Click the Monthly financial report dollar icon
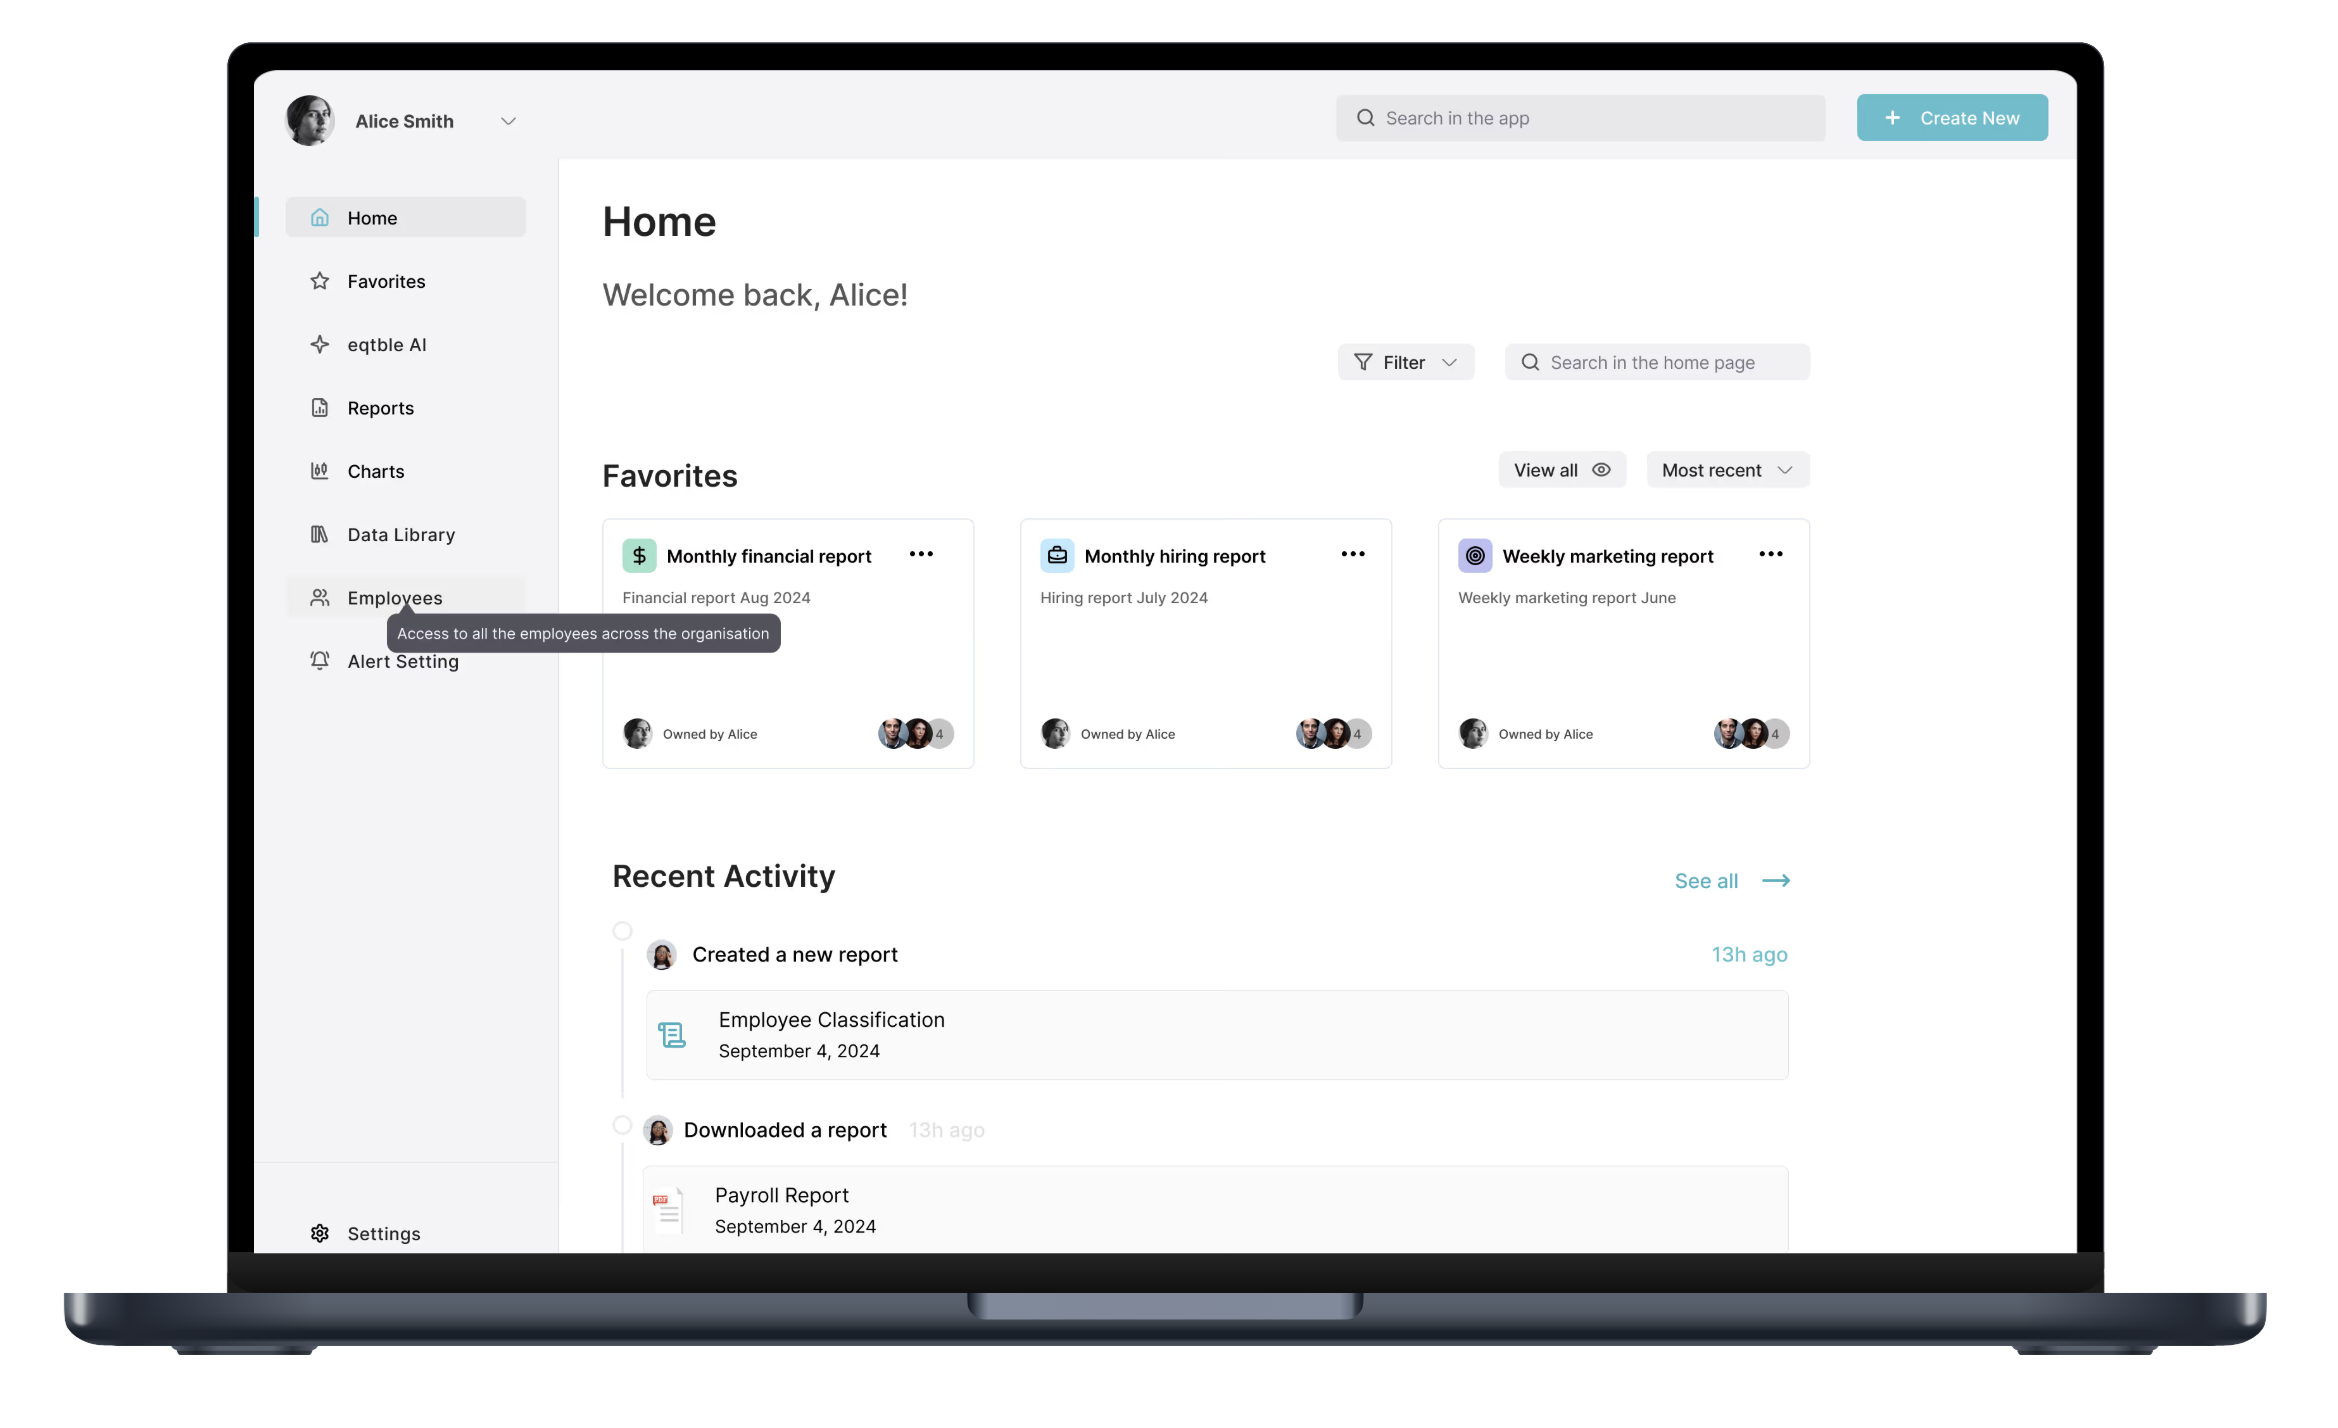This screenshot has height=1428, width=2338. tap(639, 556)
